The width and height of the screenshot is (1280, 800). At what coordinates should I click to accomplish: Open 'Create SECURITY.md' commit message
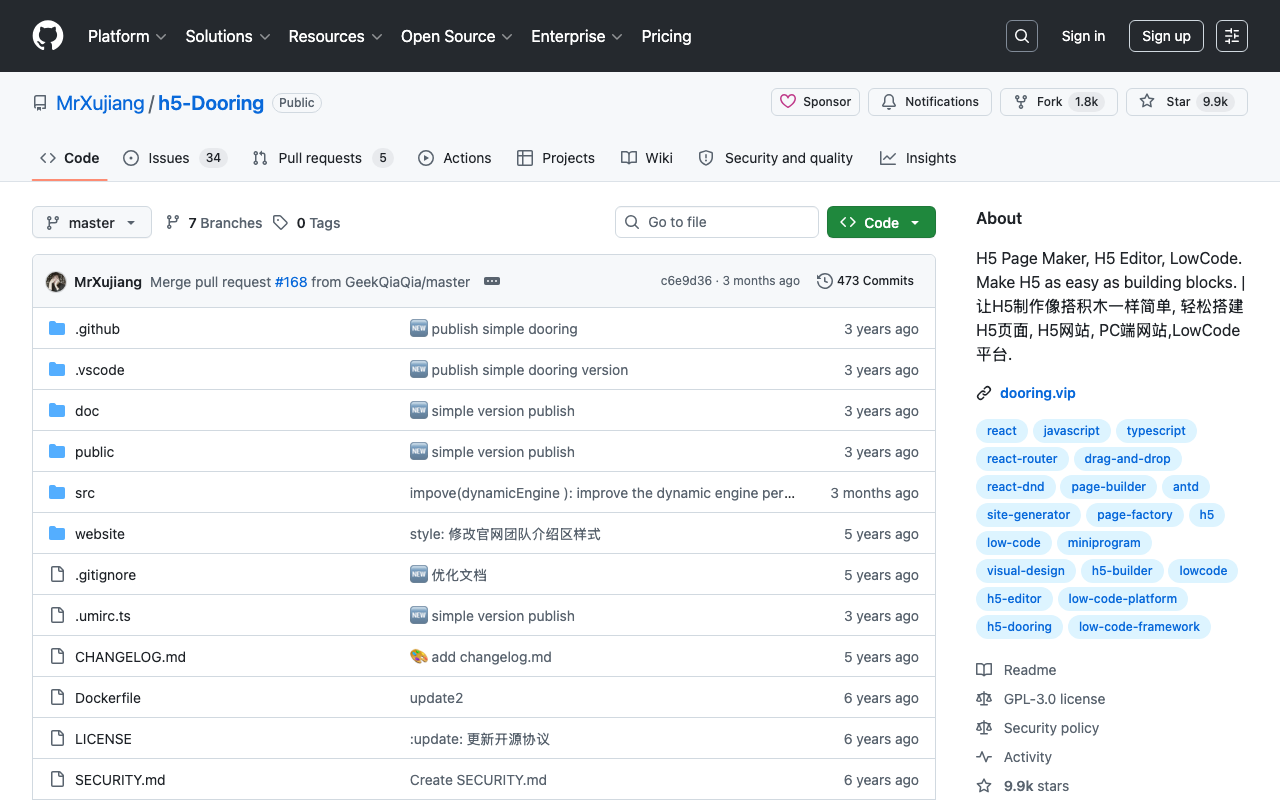(x=478, y=780)
